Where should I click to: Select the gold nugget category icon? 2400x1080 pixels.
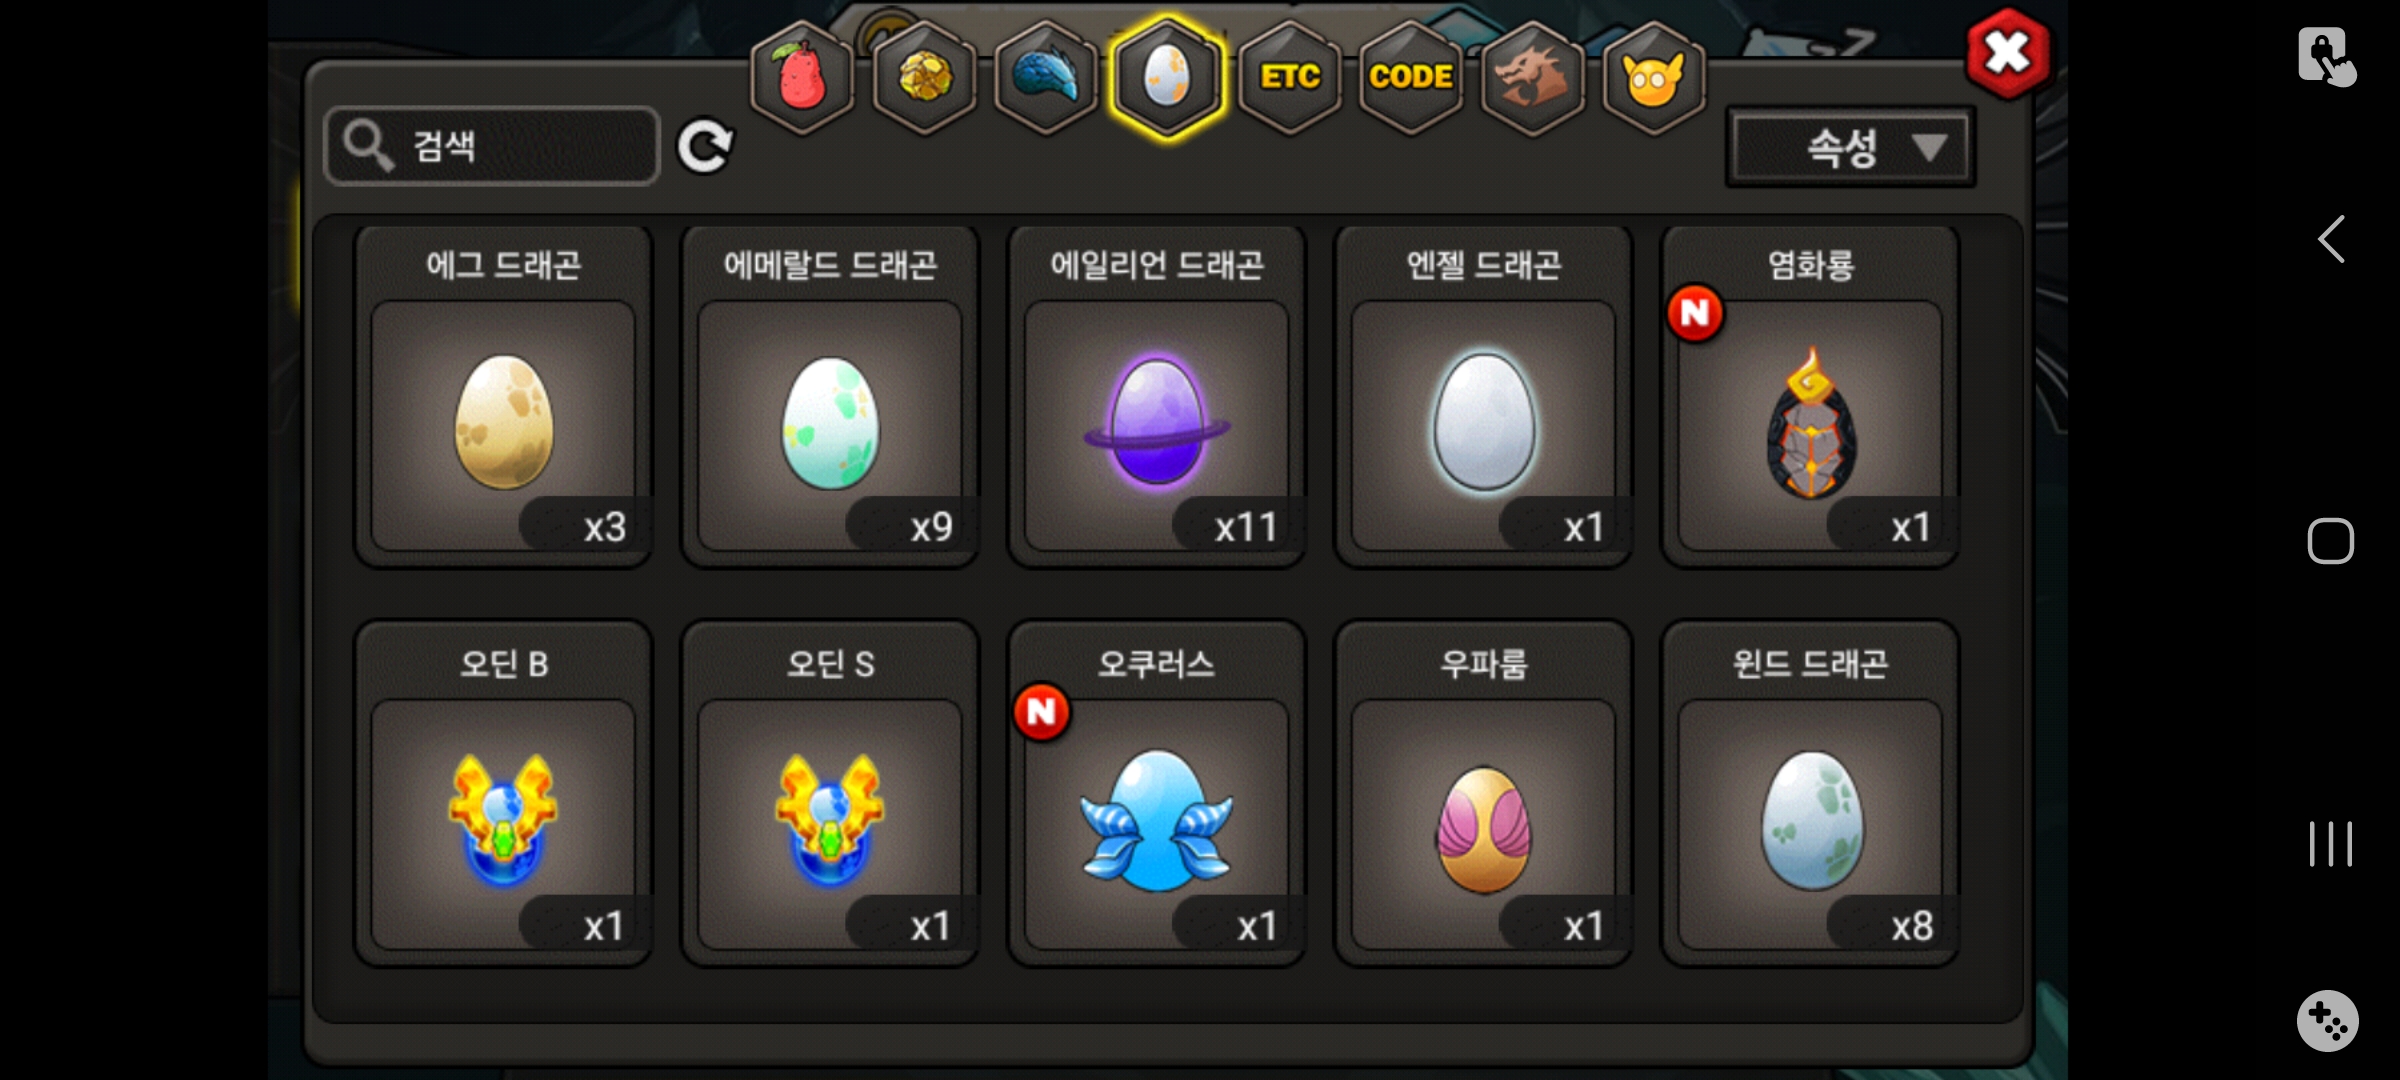click(x=925, y=77)
